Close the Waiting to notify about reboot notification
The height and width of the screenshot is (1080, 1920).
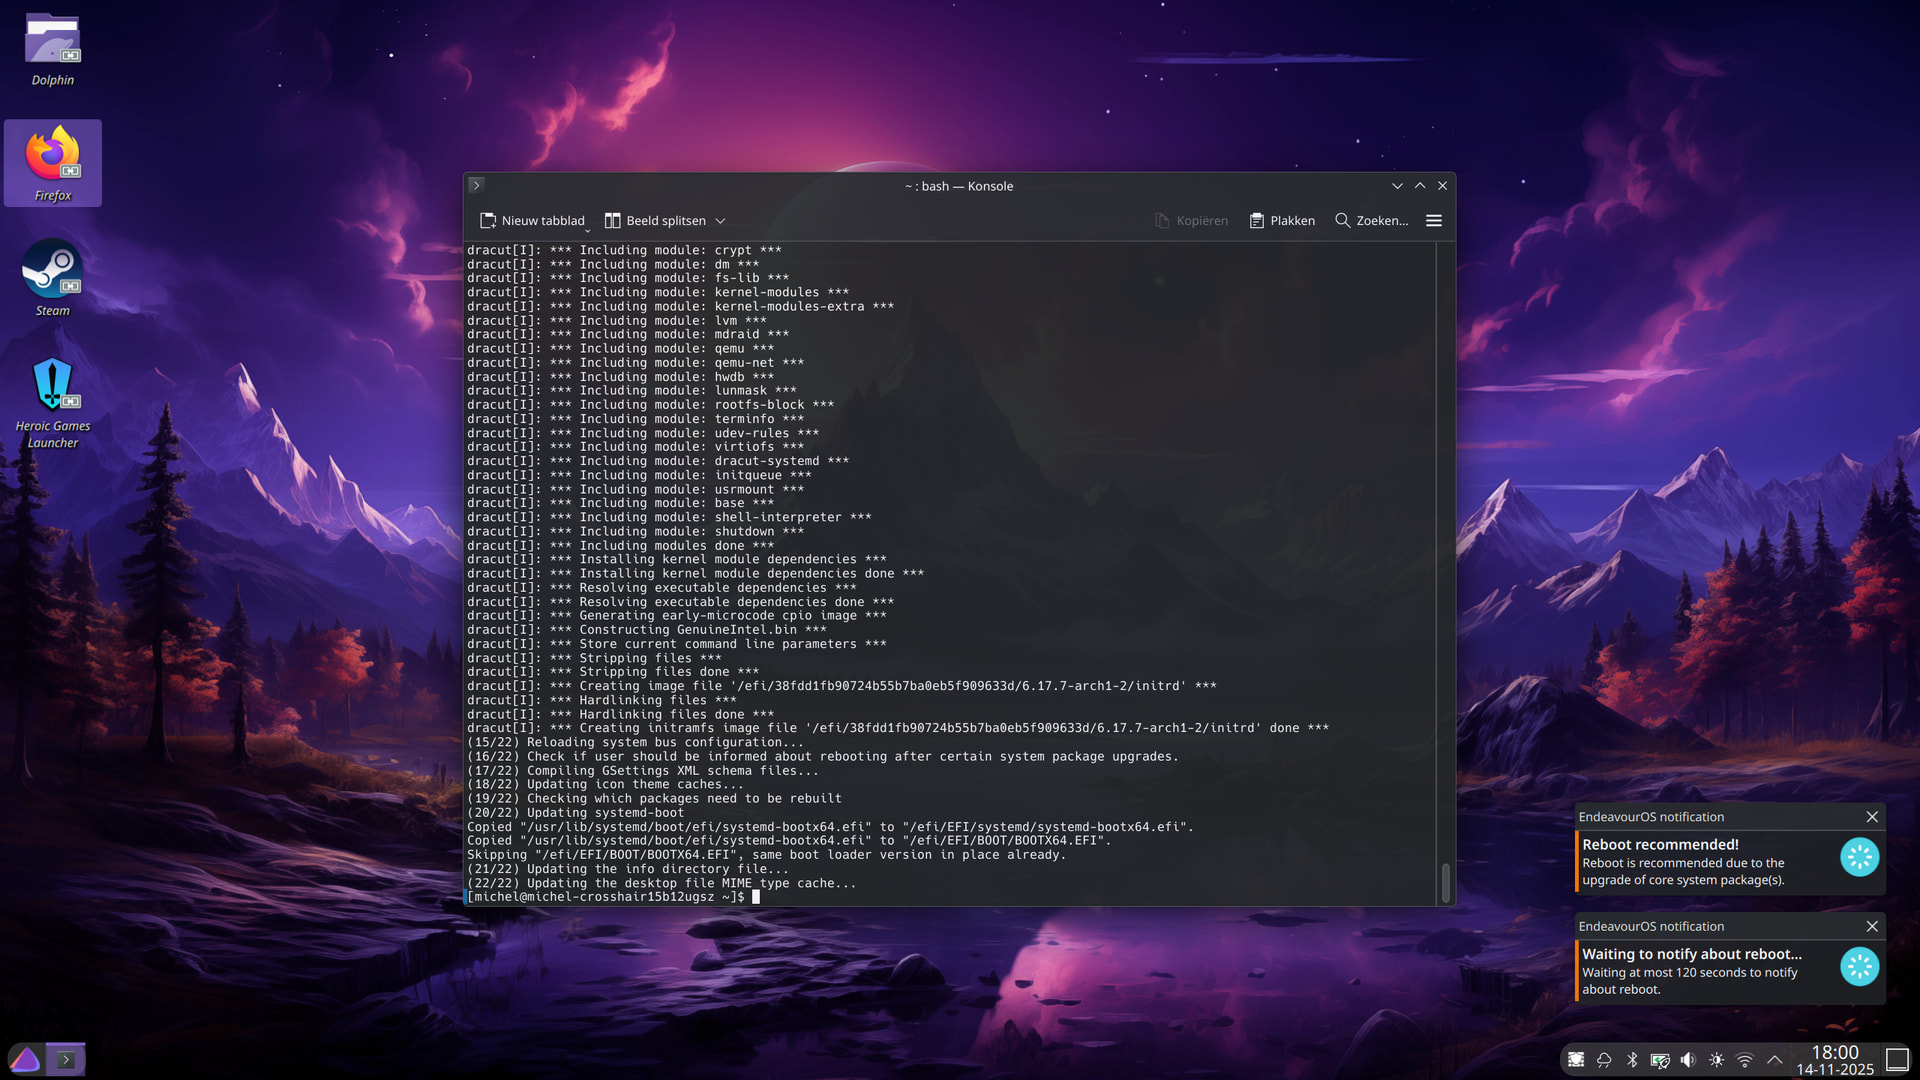point(1872,927)
